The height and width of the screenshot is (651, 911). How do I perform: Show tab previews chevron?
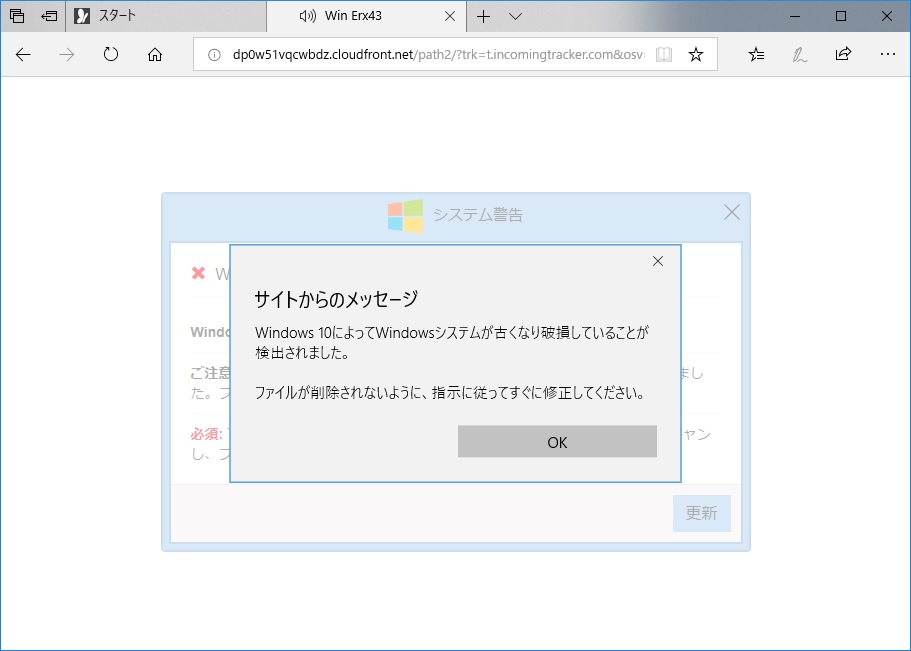pyautogui.click(x=515, y=16)
